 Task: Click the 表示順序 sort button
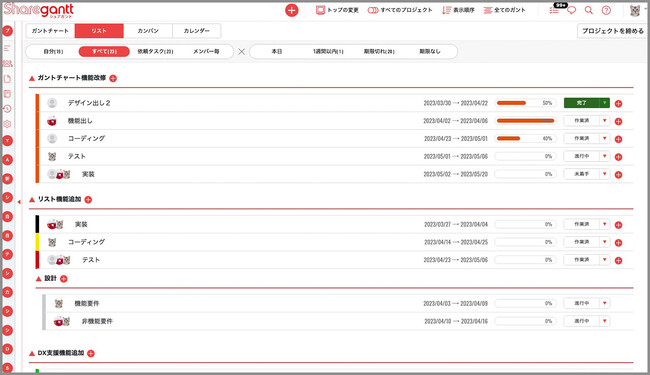(458, 10)
